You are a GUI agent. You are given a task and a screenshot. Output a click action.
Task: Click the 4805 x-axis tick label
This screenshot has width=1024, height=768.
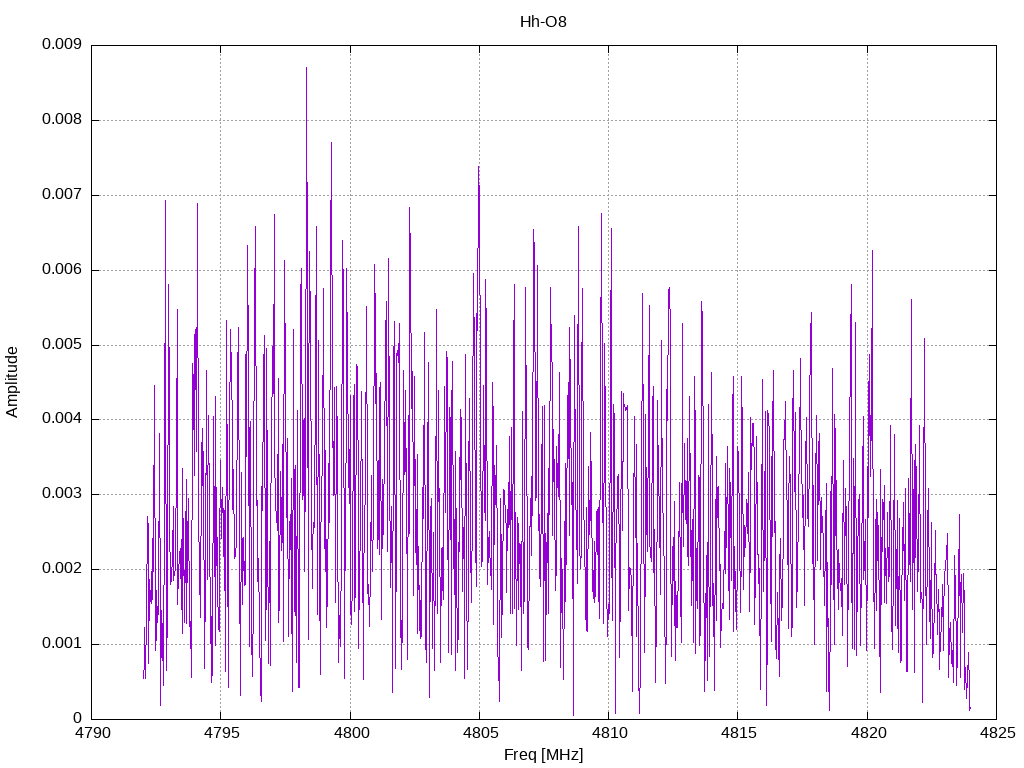480,733
